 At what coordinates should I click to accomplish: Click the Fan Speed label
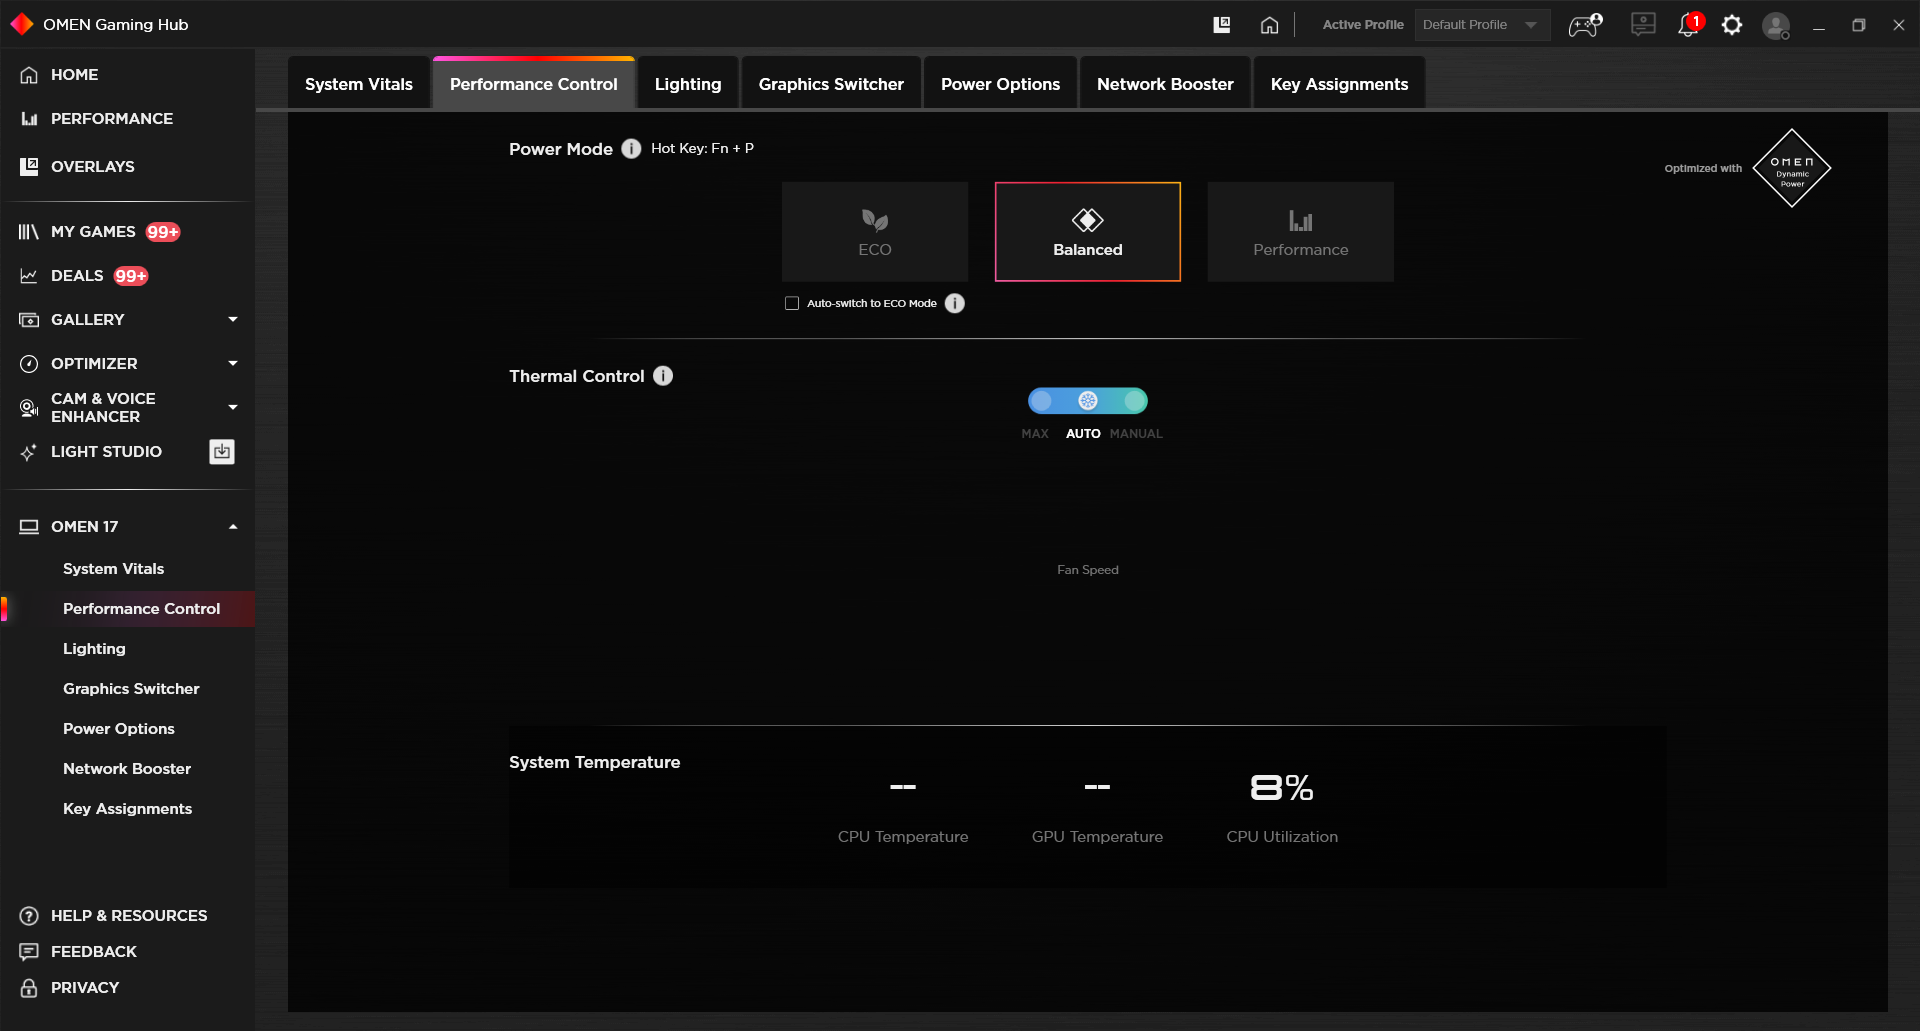pos(1088,569)
